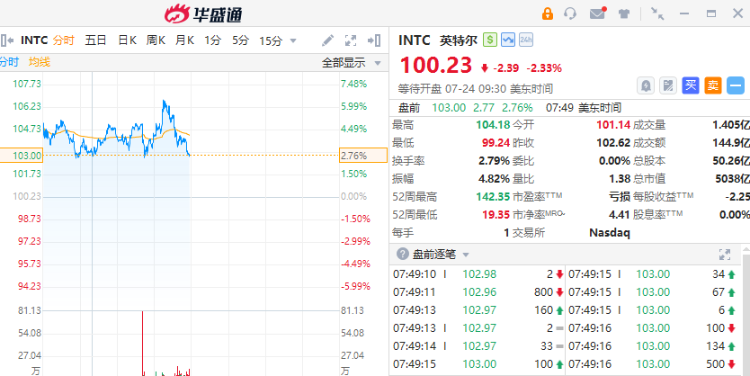
Task: Click the compact mode arrows icon
Action: [658, 13]
